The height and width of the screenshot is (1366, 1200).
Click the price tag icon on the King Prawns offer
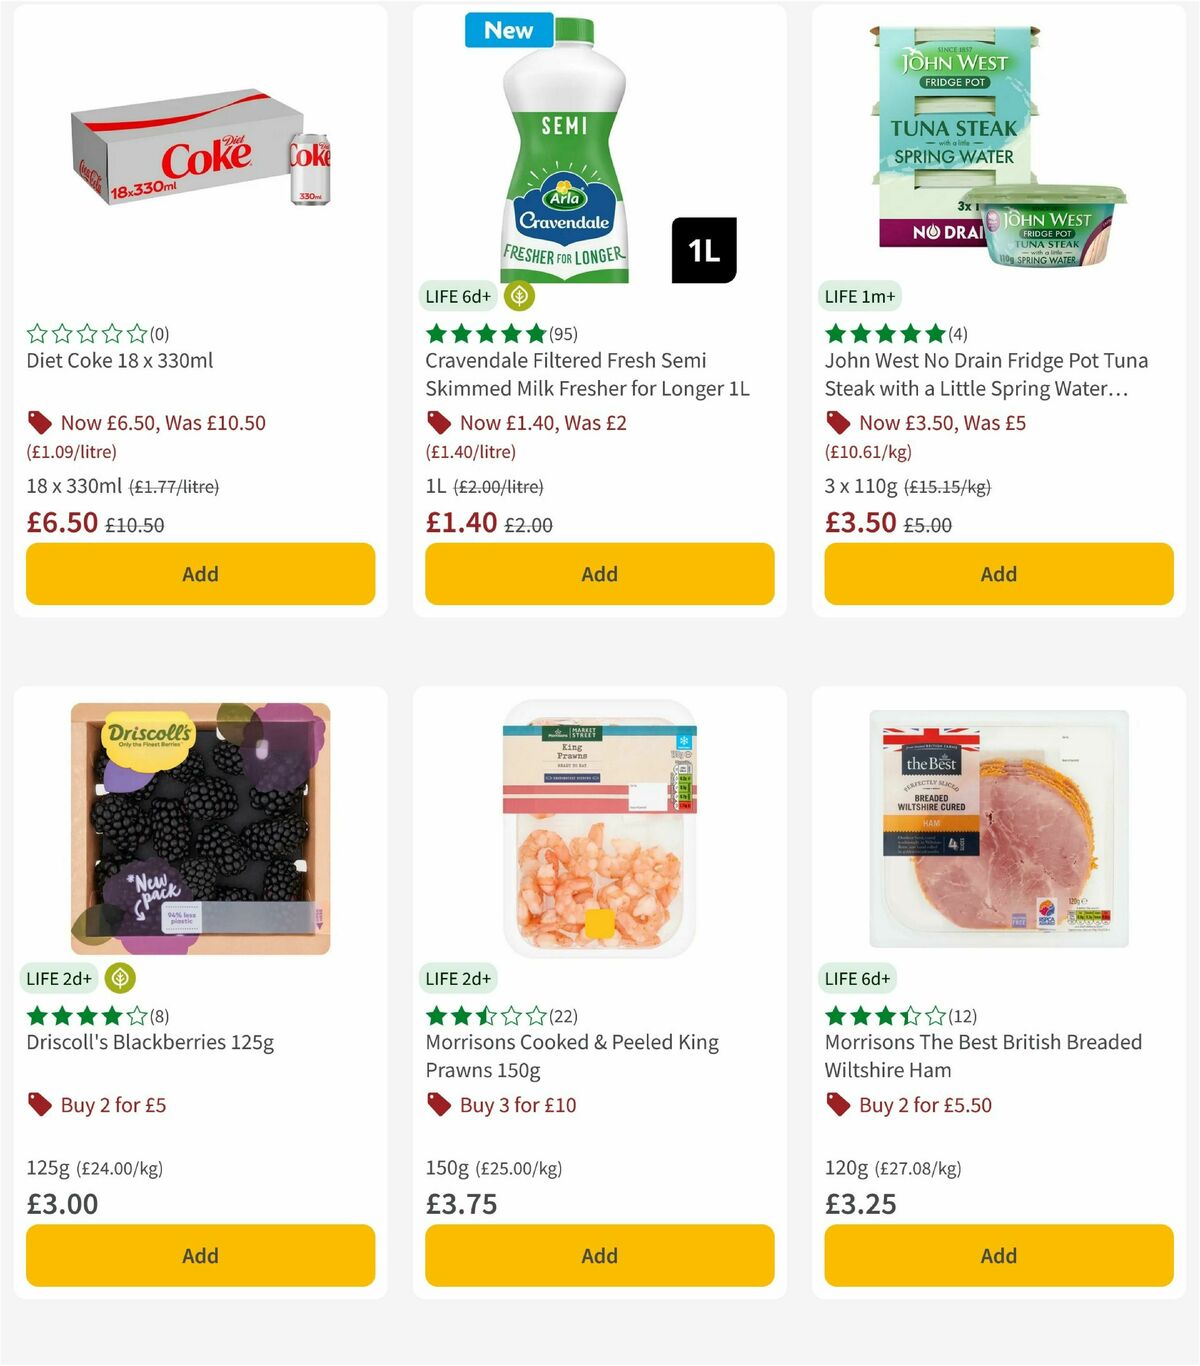pos(438,1104)
